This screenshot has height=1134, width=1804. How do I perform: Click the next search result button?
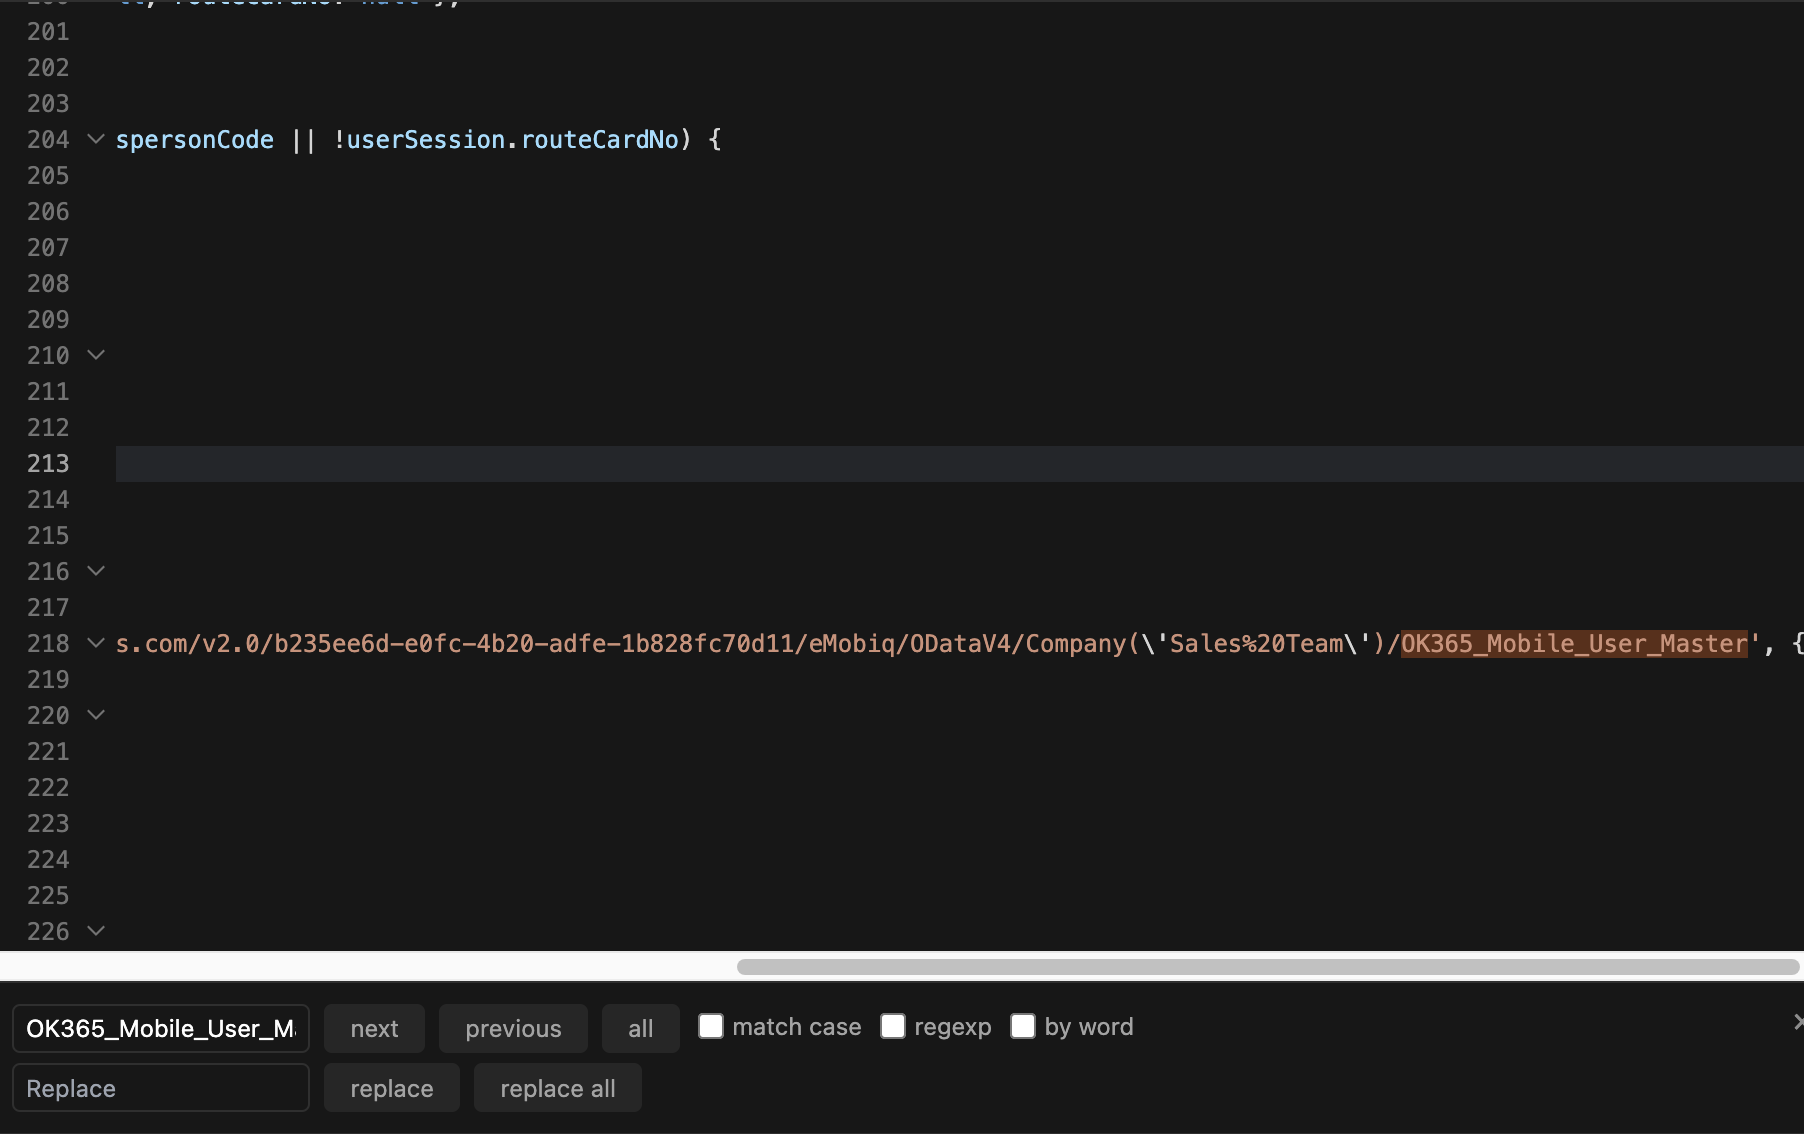[374, 1028]
